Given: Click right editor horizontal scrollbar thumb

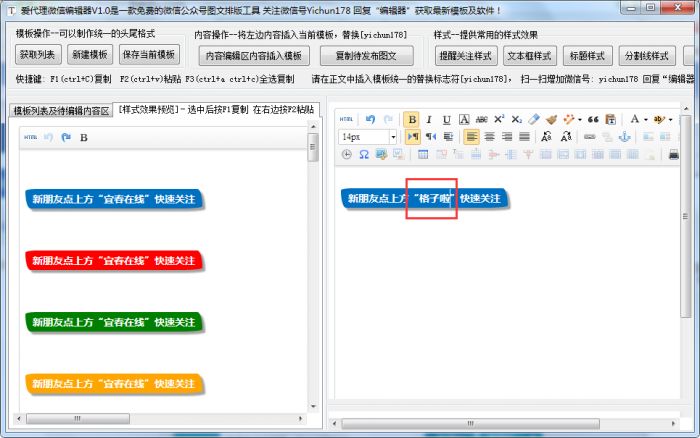Looking at the screenshot, I should pyautogui.click(x=471, y=423).
